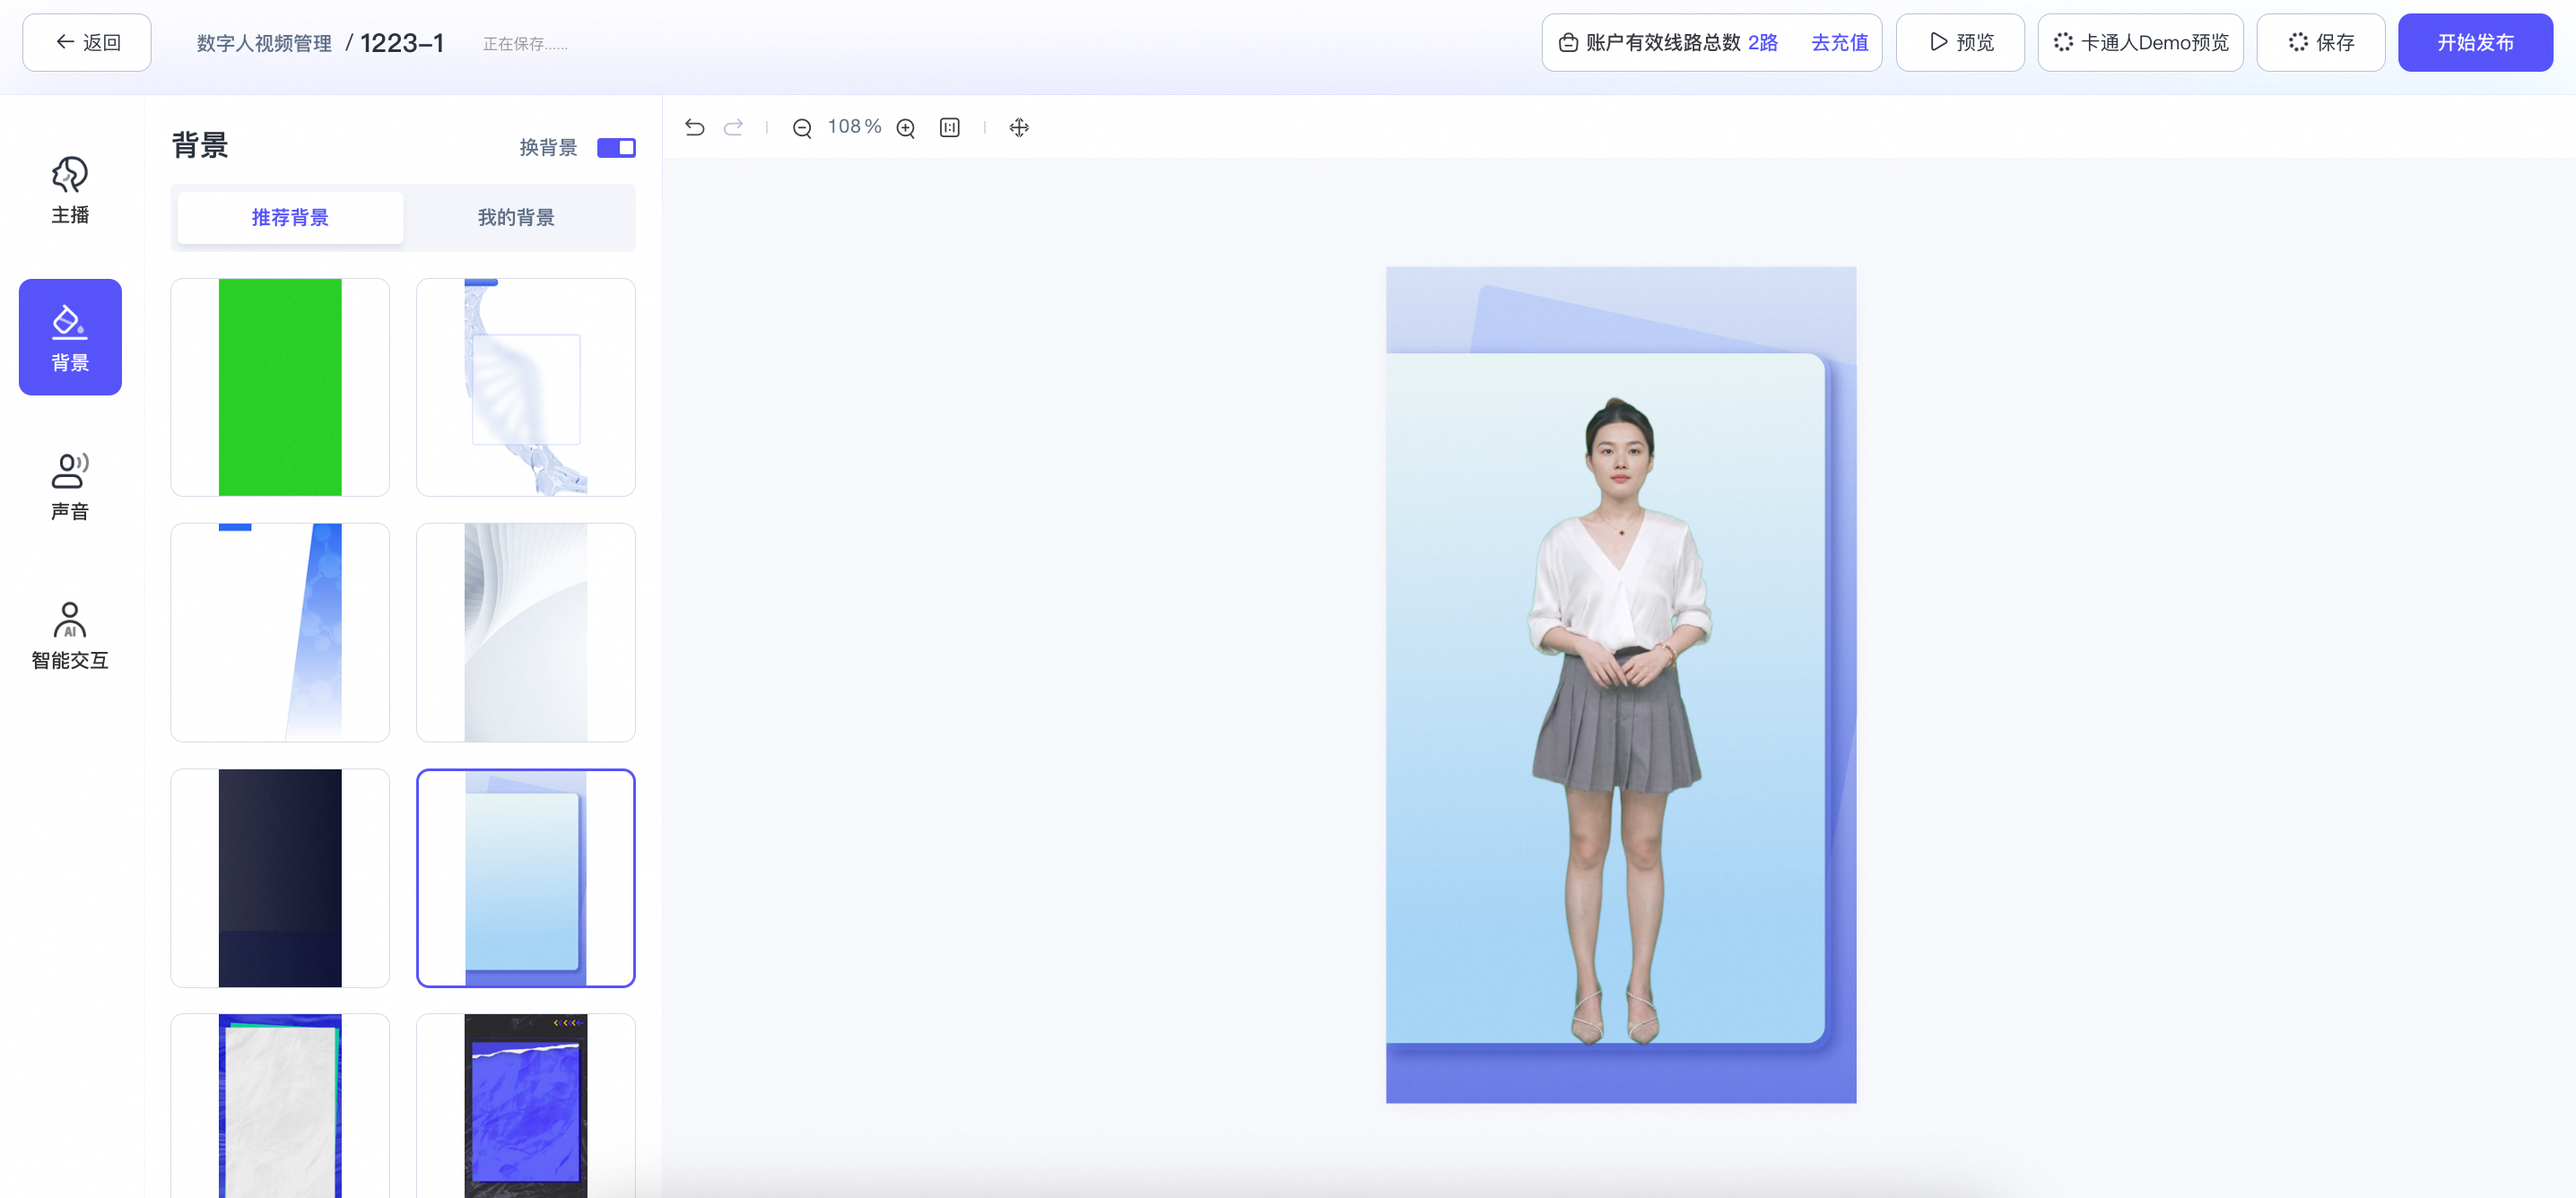Image resolution: width=2576 pixels, height=1198 pixels.
Task: Click the account lines wallet icon
Action: [1568, 42]
